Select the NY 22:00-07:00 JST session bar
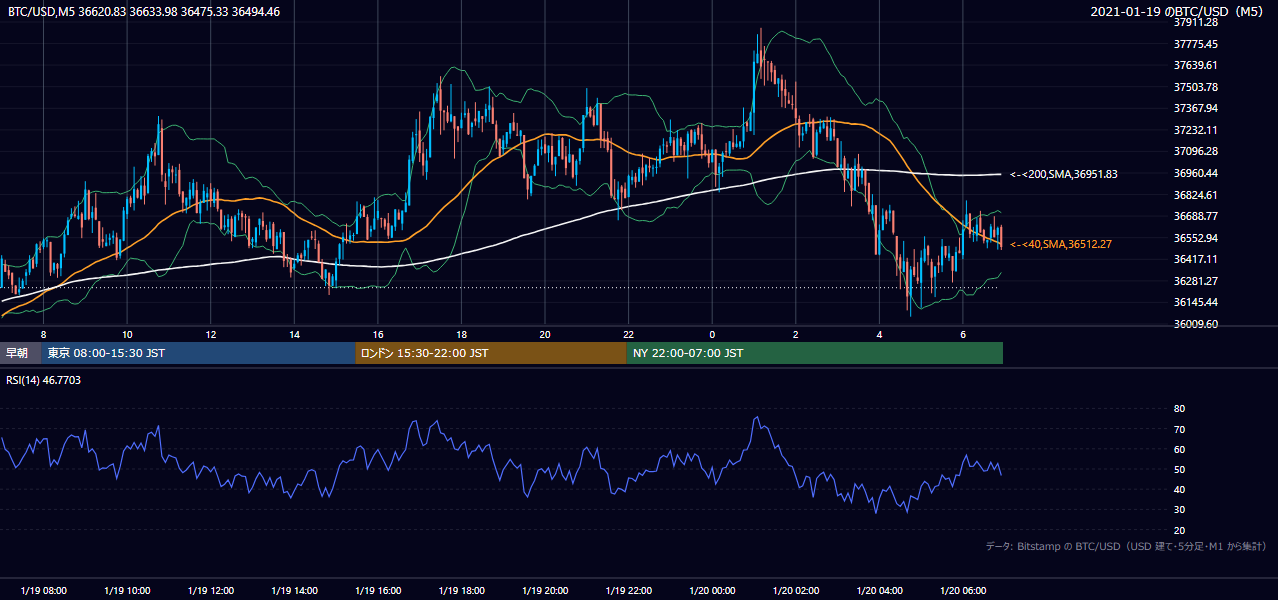This screenshot has height=600, width=1278. pos(815,353)
